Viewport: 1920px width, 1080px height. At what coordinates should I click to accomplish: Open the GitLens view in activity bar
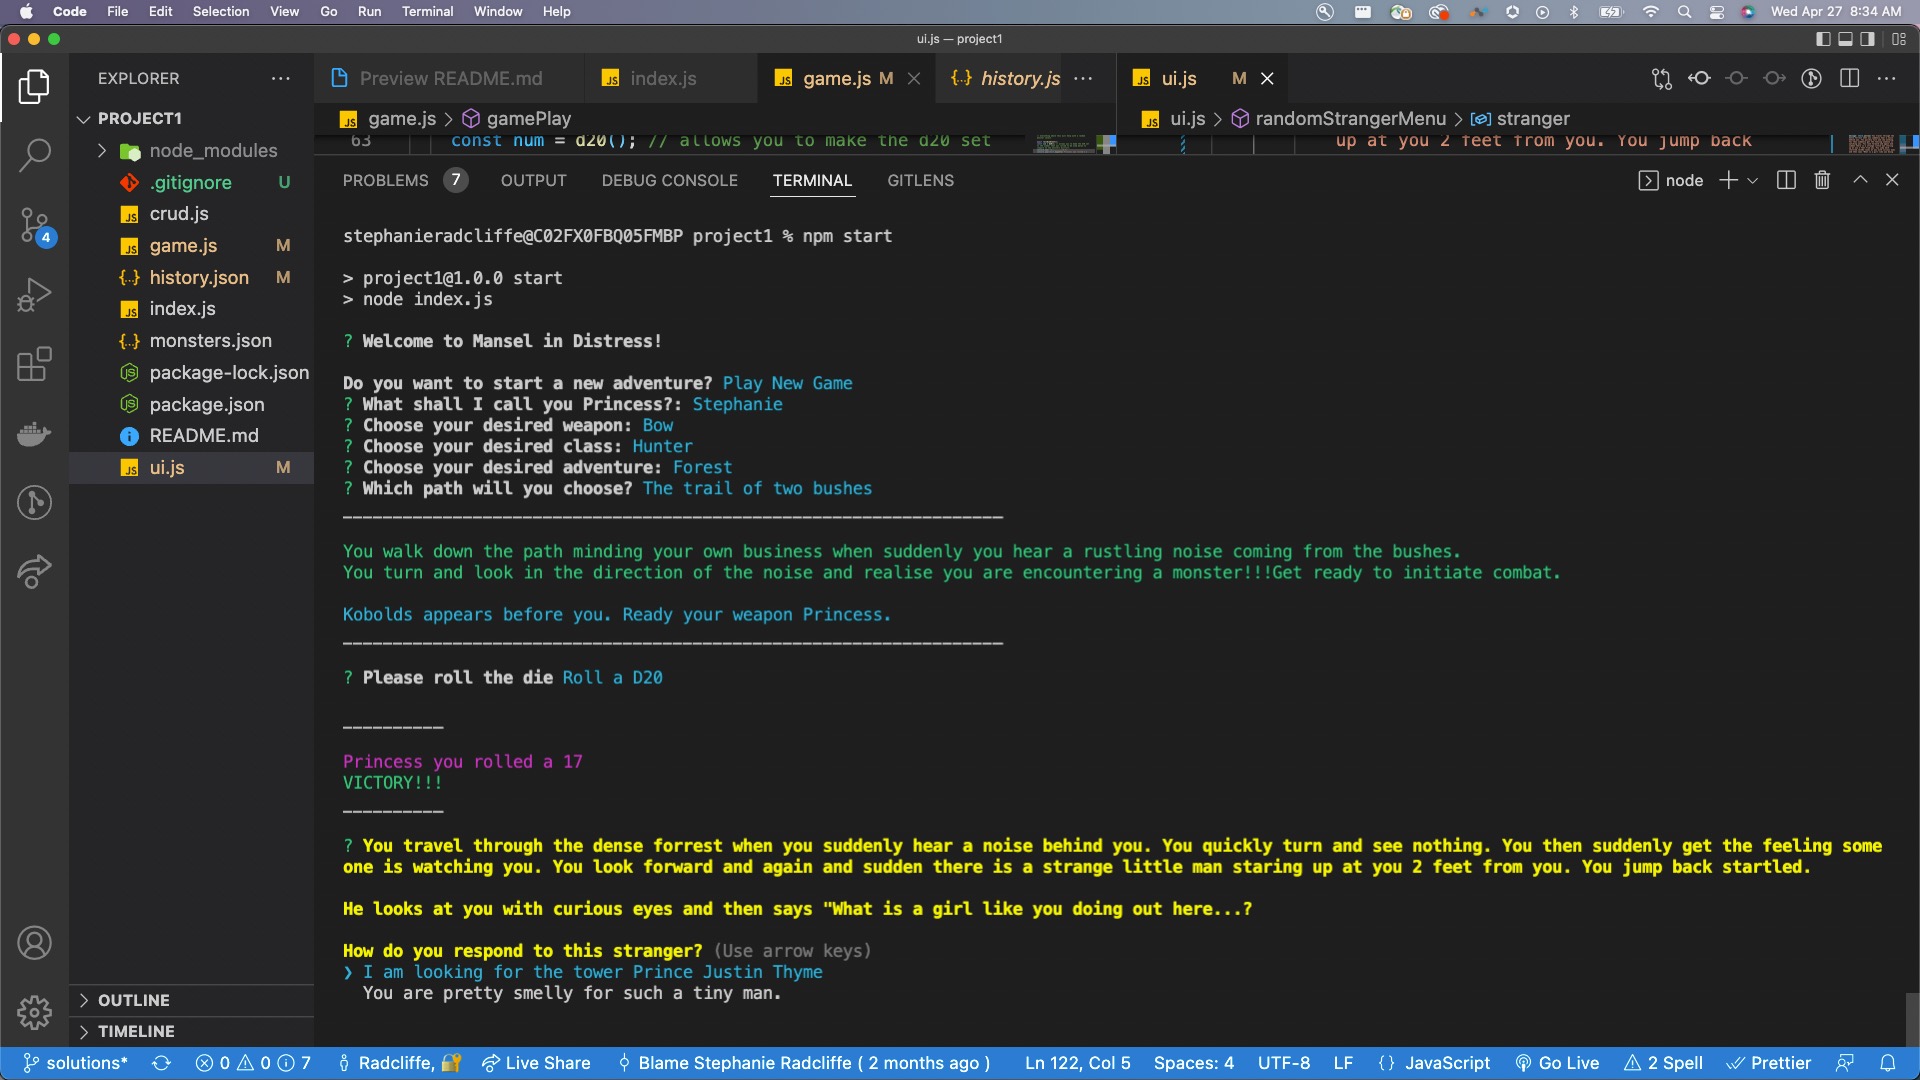tap(34, 502)
